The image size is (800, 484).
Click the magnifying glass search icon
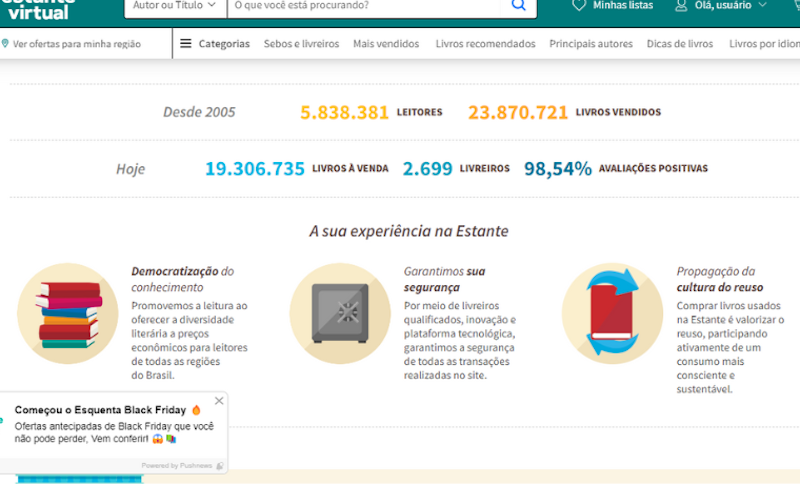518,6
